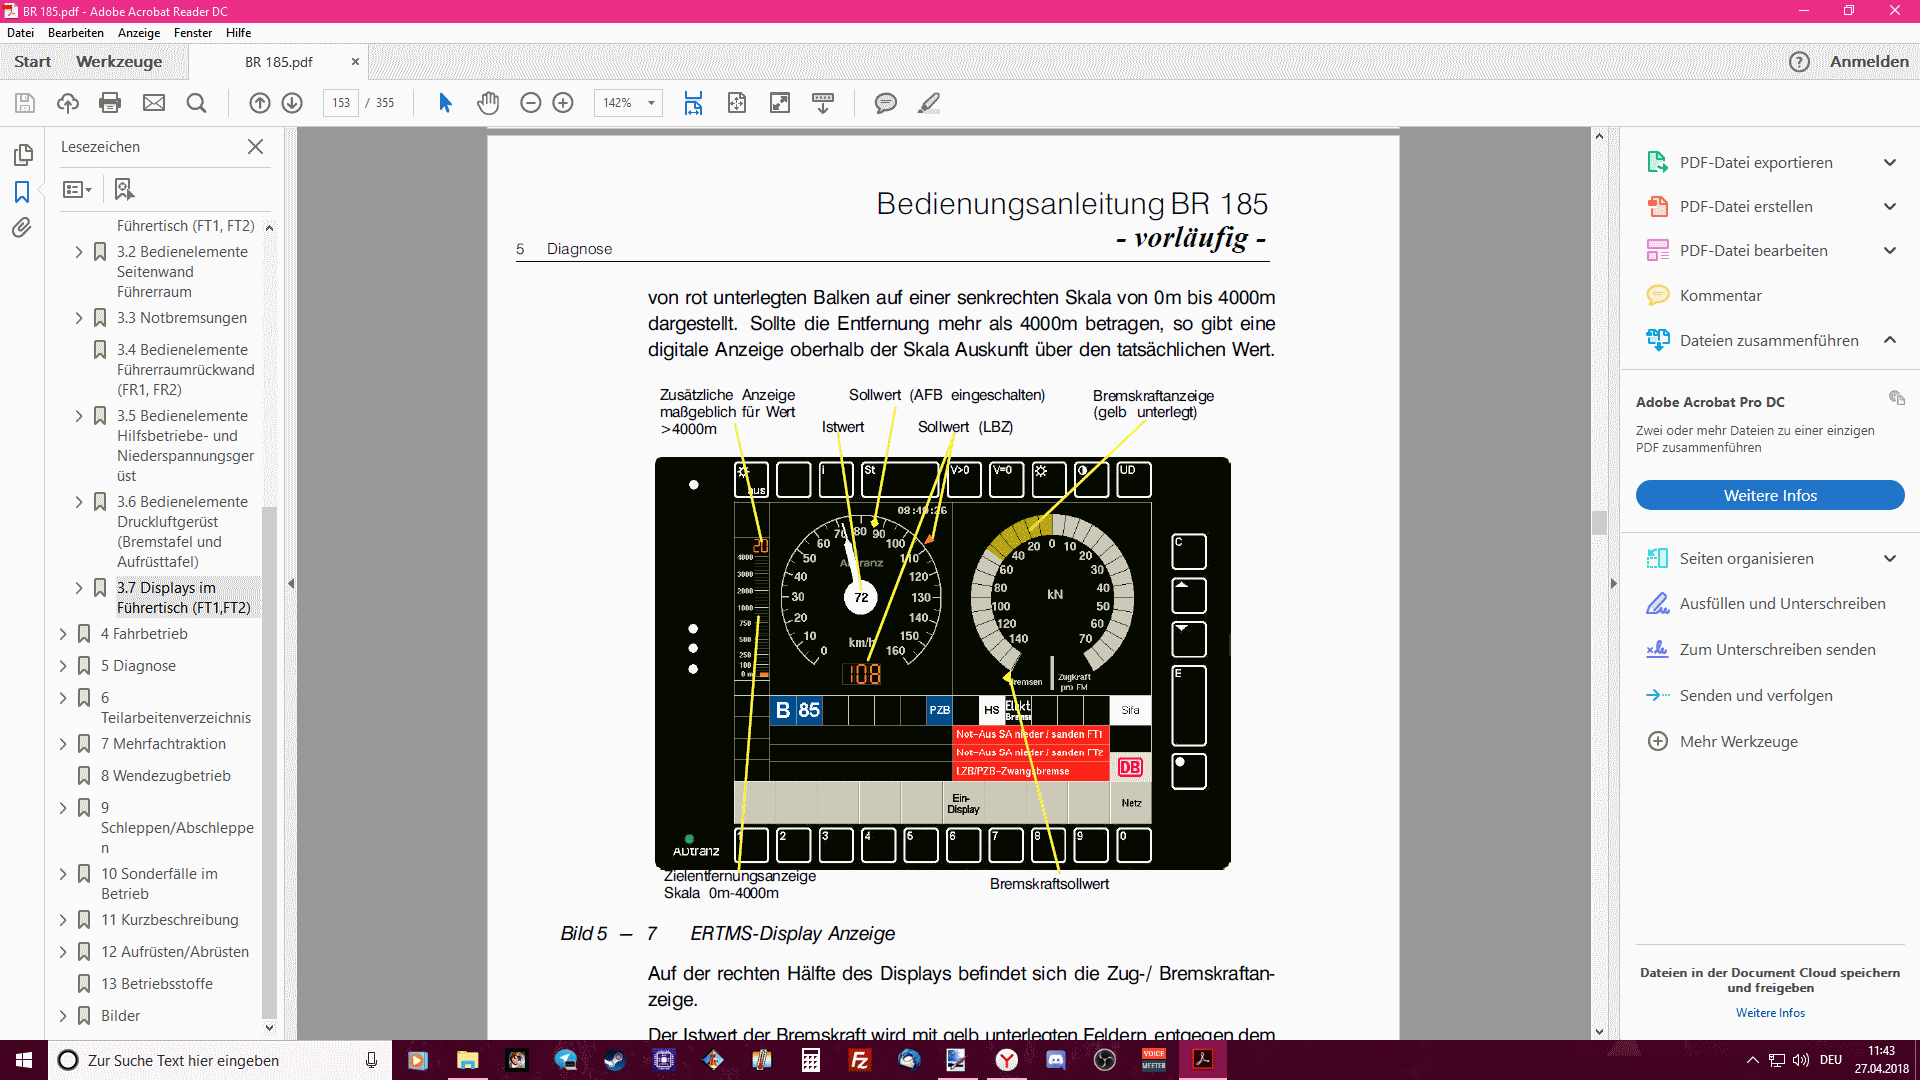This screenshot has height=1080, width=1920.
Task: Go to next page arrow icon
Action: click(292, 103)
